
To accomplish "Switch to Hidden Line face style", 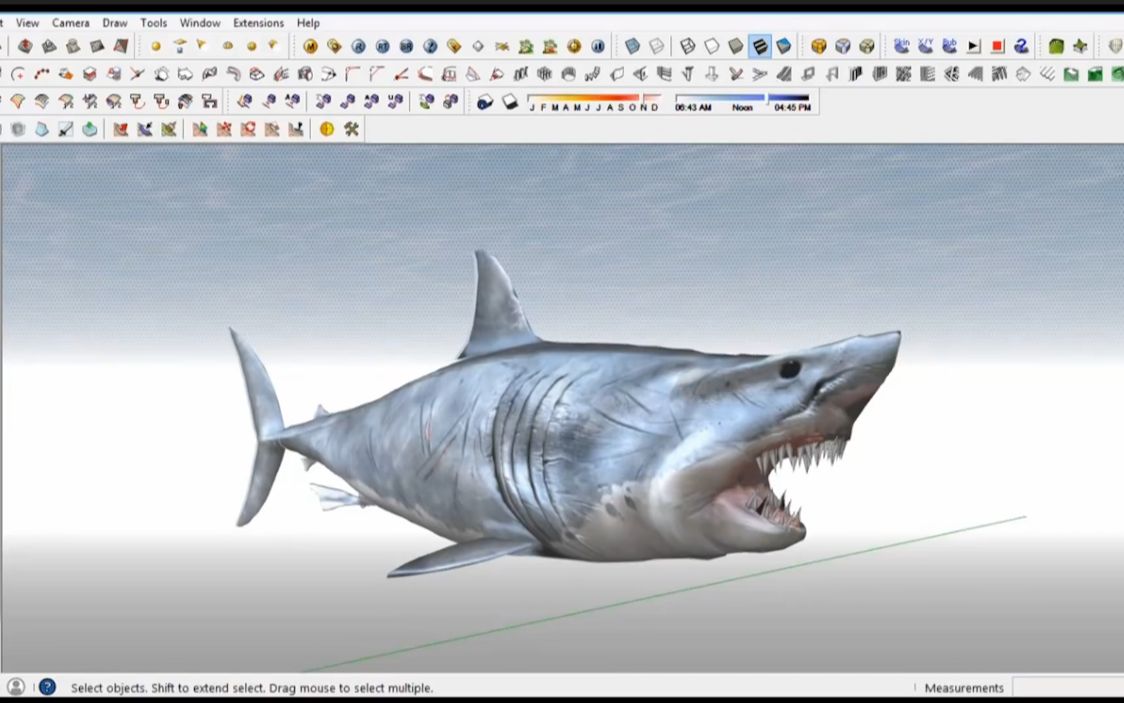I will (712, 47).
